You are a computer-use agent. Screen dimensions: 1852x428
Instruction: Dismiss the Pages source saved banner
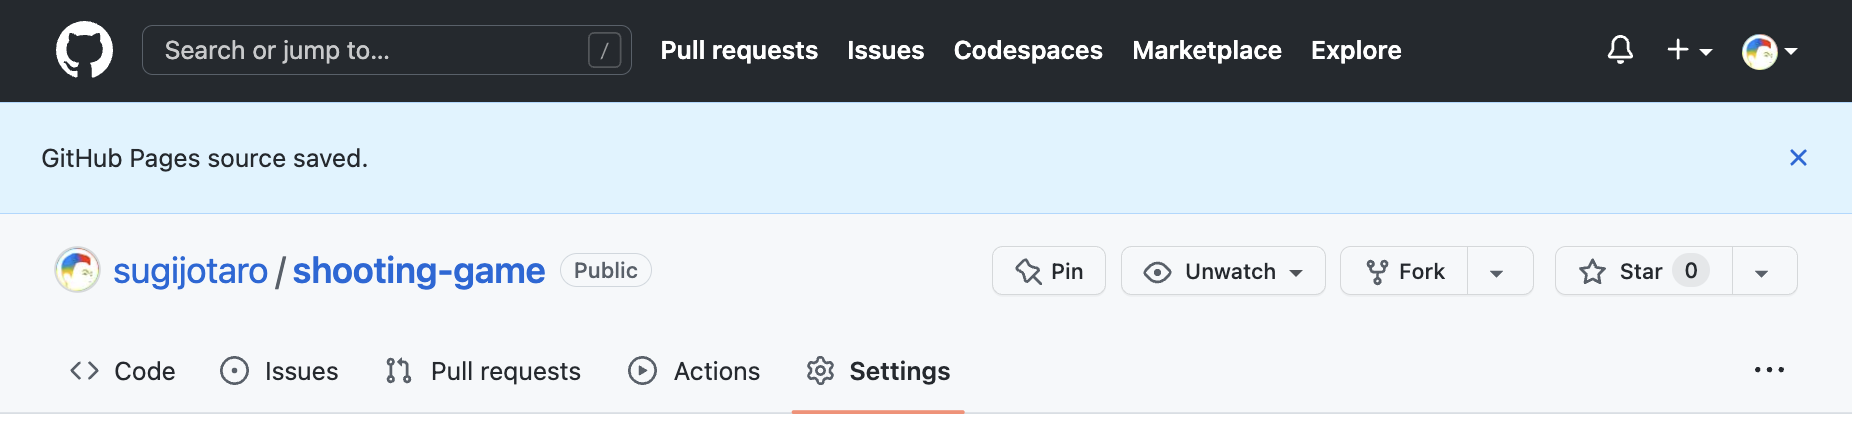point(1798,158)
